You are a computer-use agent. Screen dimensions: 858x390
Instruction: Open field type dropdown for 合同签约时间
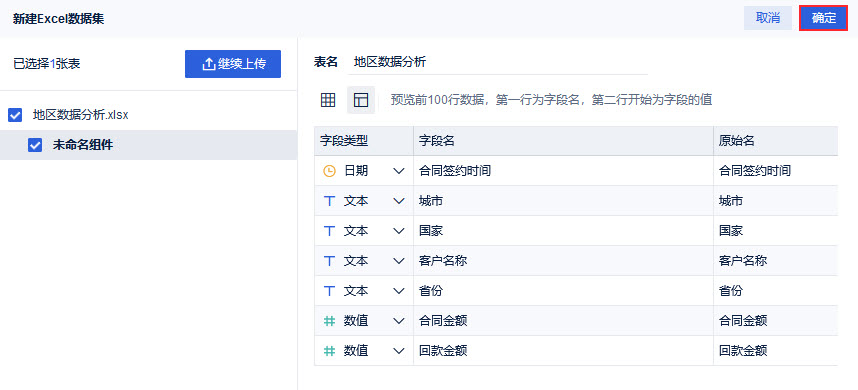coord(398,171)
